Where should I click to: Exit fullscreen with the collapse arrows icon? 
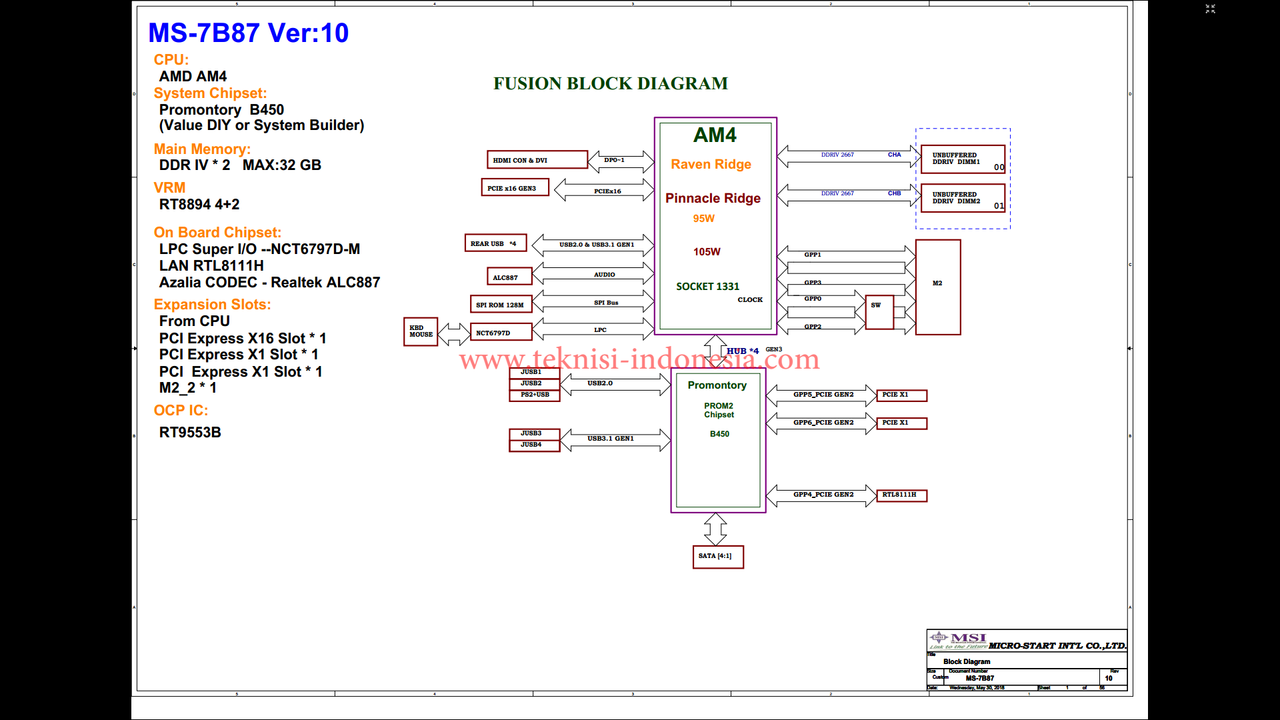tap(1210, 9)
